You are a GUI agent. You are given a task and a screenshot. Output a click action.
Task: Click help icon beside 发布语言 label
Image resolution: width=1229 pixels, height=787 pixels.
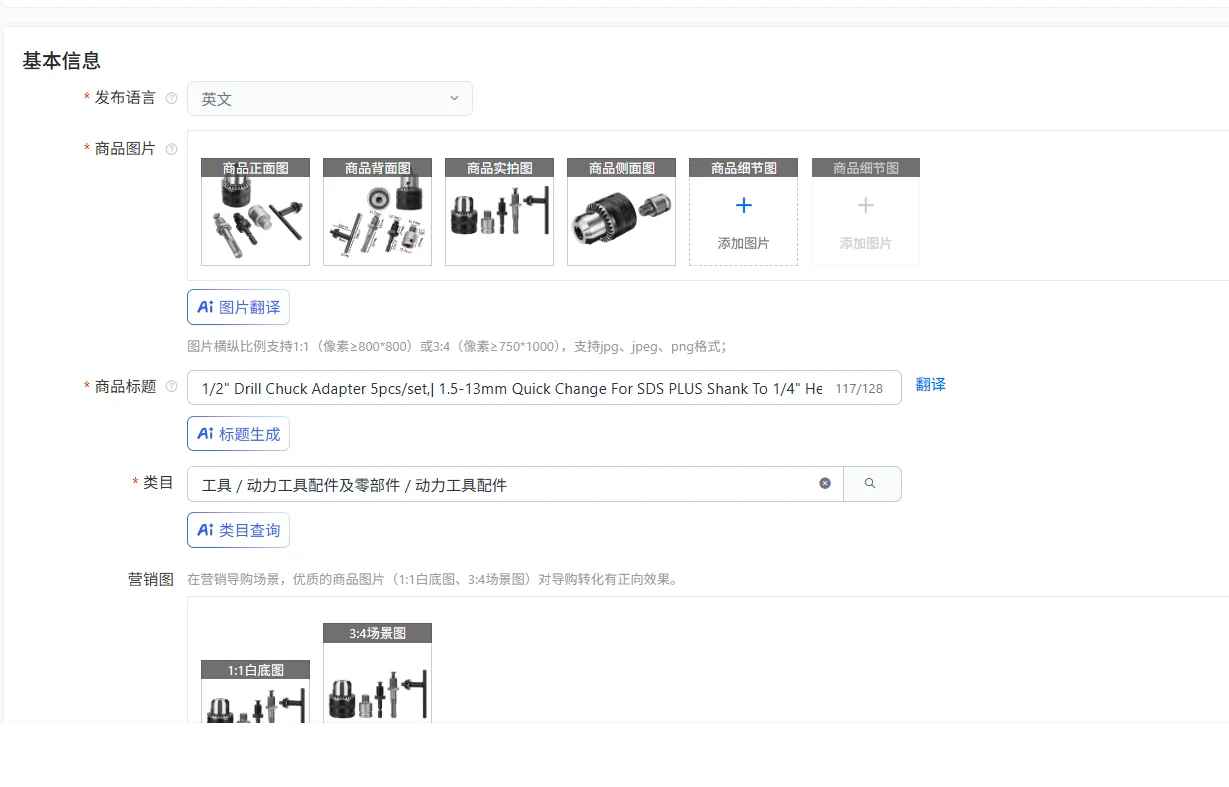(x=171, y=98)
